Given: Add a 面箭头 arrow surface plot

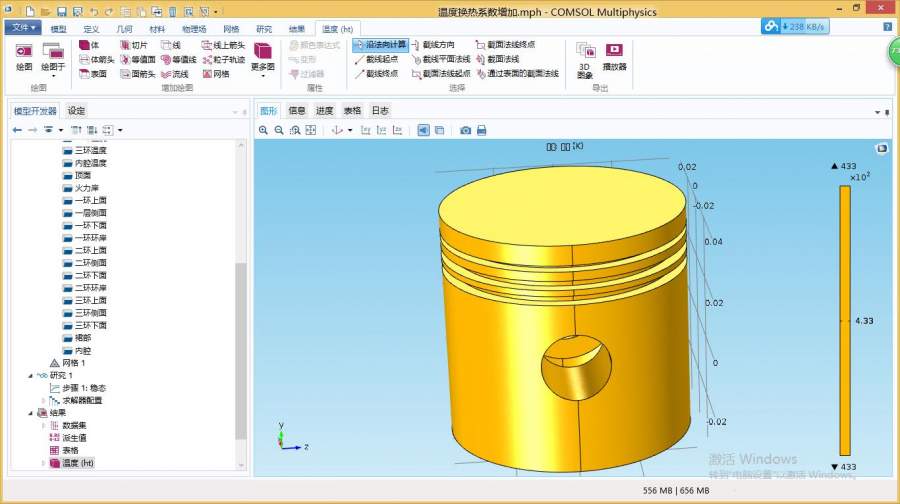Looking at the screenshot, I should pos(138,73).
